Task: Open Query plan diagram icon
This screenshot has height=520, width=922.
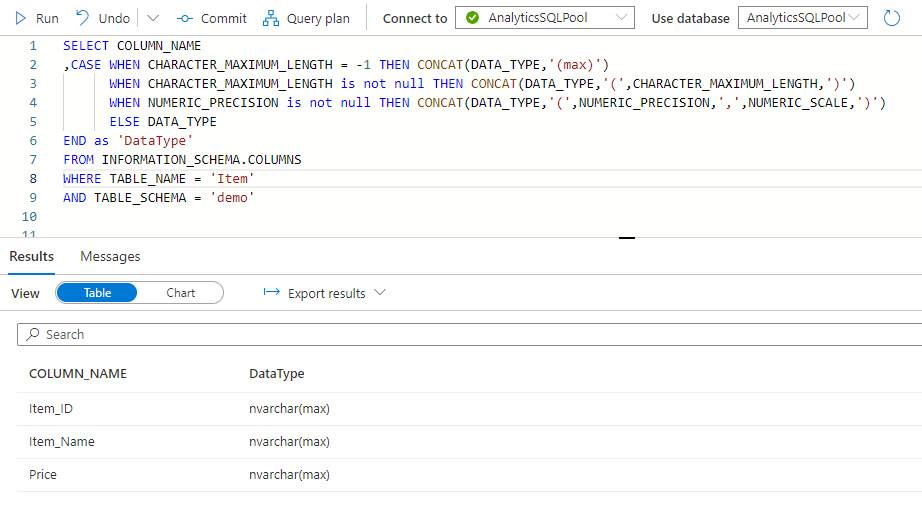Action: (271, 18)
